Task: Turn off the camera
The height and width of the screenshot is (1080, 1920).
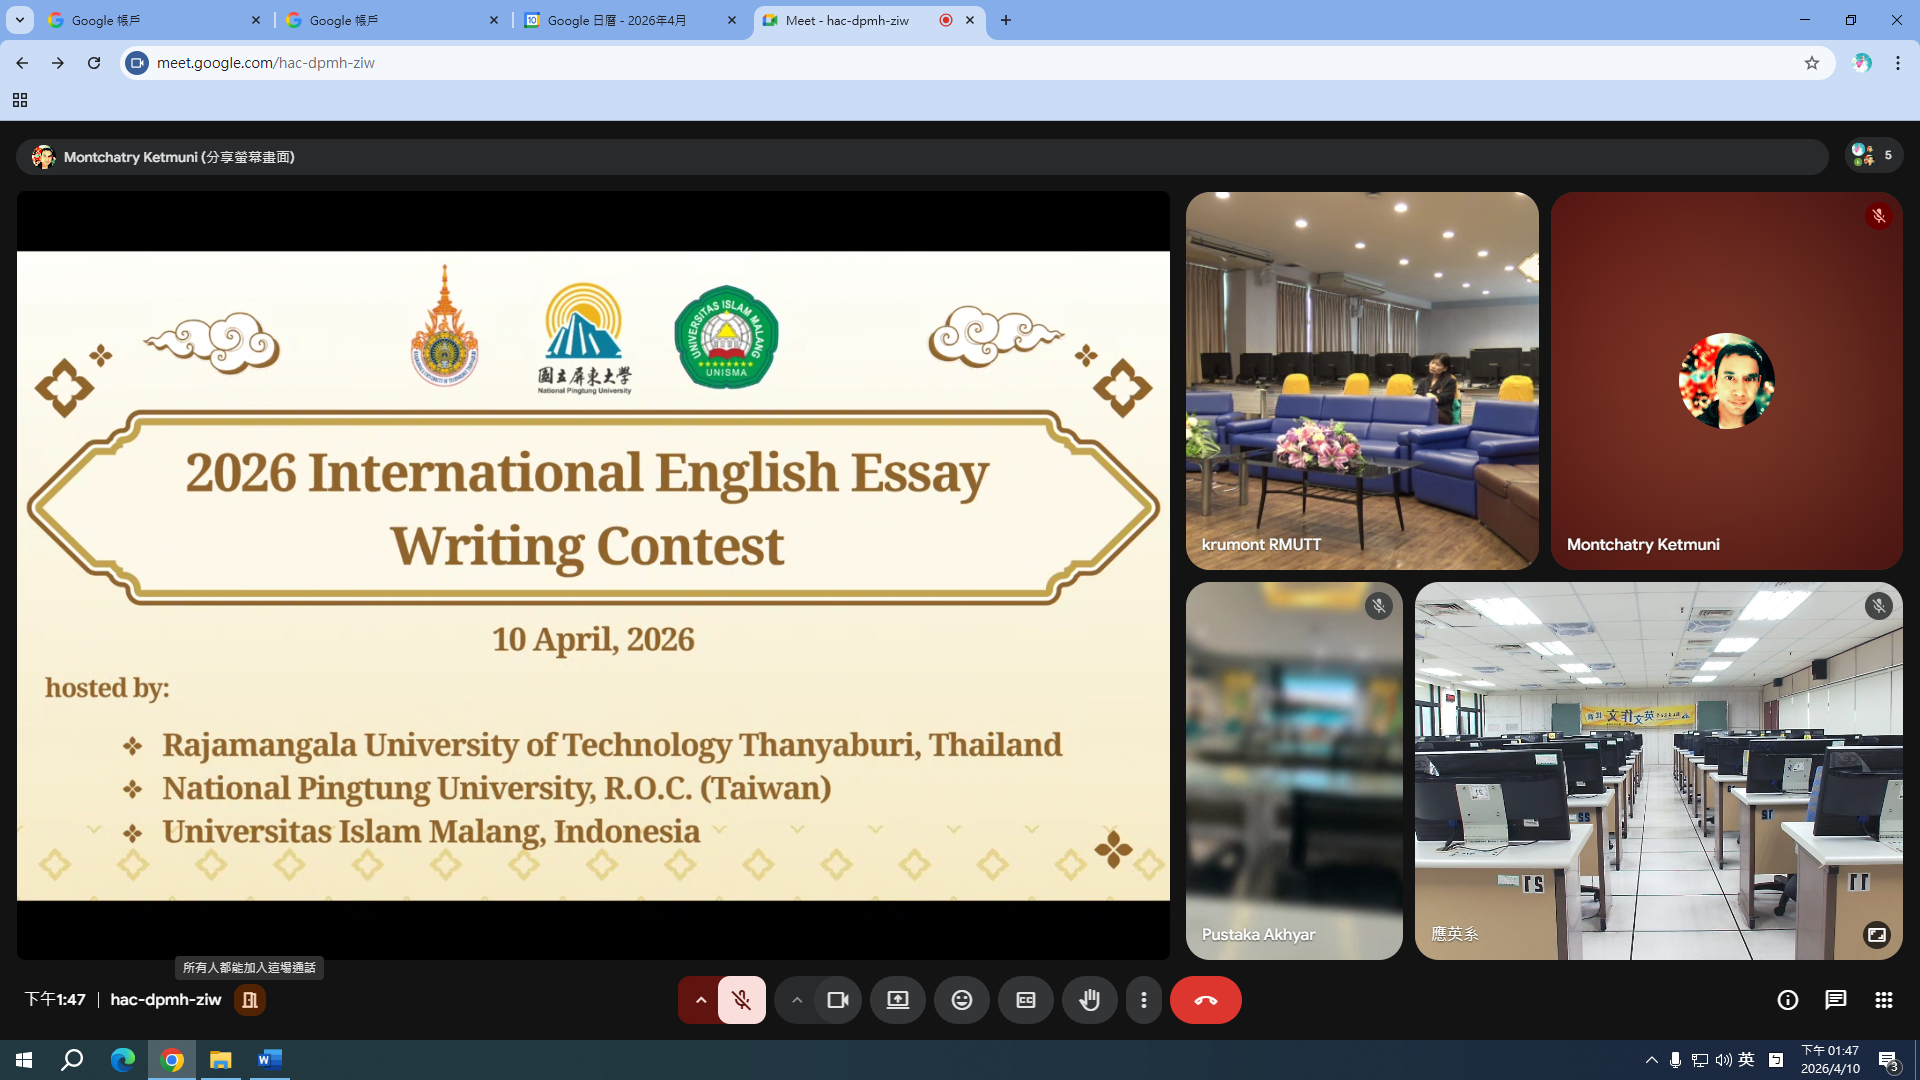Action: tap(837, 1000)
